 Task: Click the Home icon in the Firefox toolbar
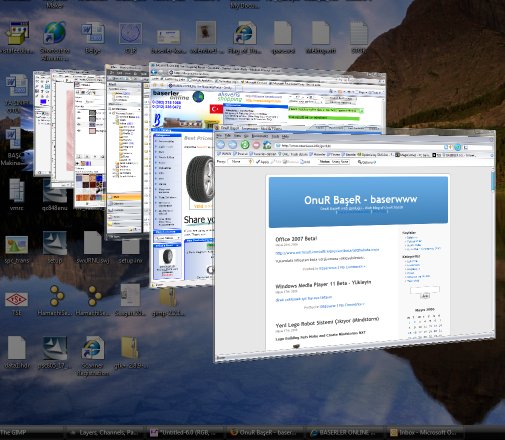pyautogui.click(x=267, y=145)
